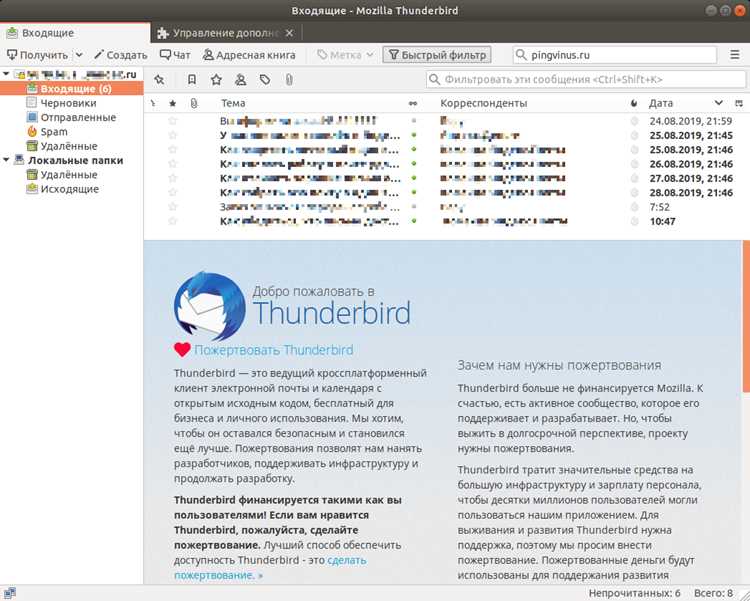Click the online status icon in status bar
750x601 pixels.
click(x=10, y=593)
